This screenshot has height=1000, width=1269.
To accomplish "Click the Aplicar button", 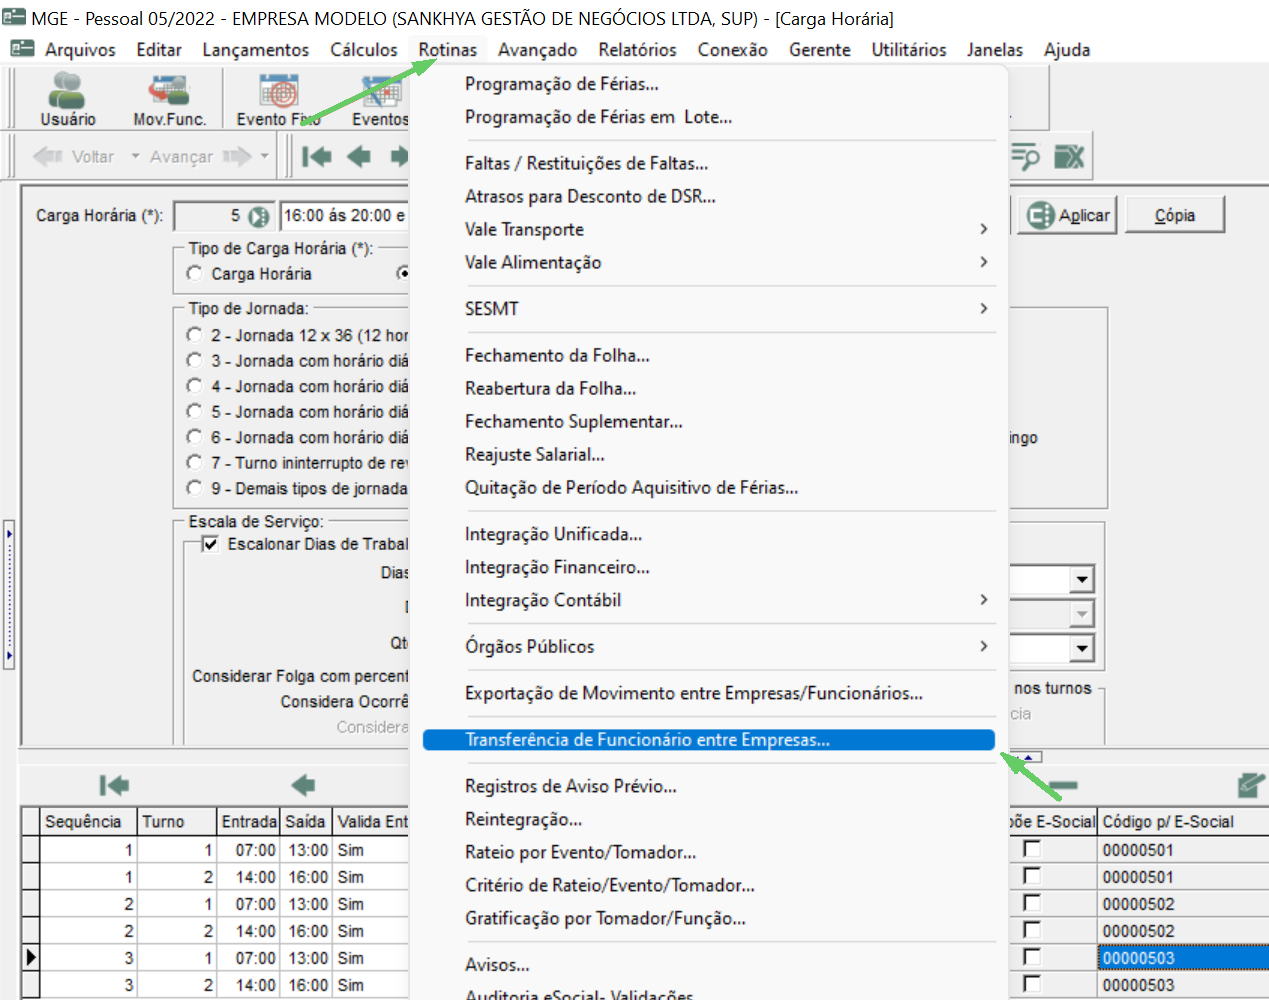I will point(1068,215).
